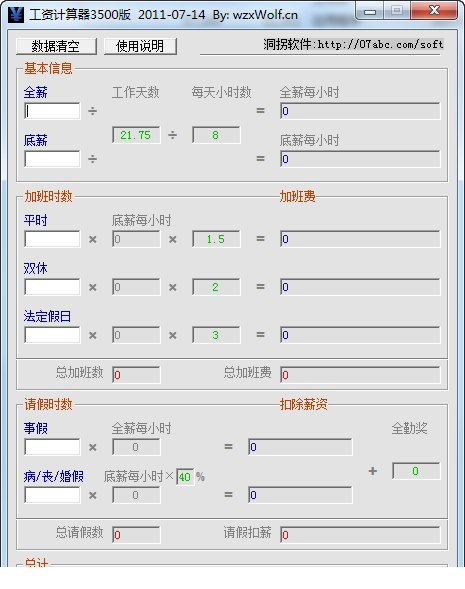The height and width of the screenshot is (589, 465).
Task: Click the 全薪每小时 field in 事假 row
Action: [136, 447]
